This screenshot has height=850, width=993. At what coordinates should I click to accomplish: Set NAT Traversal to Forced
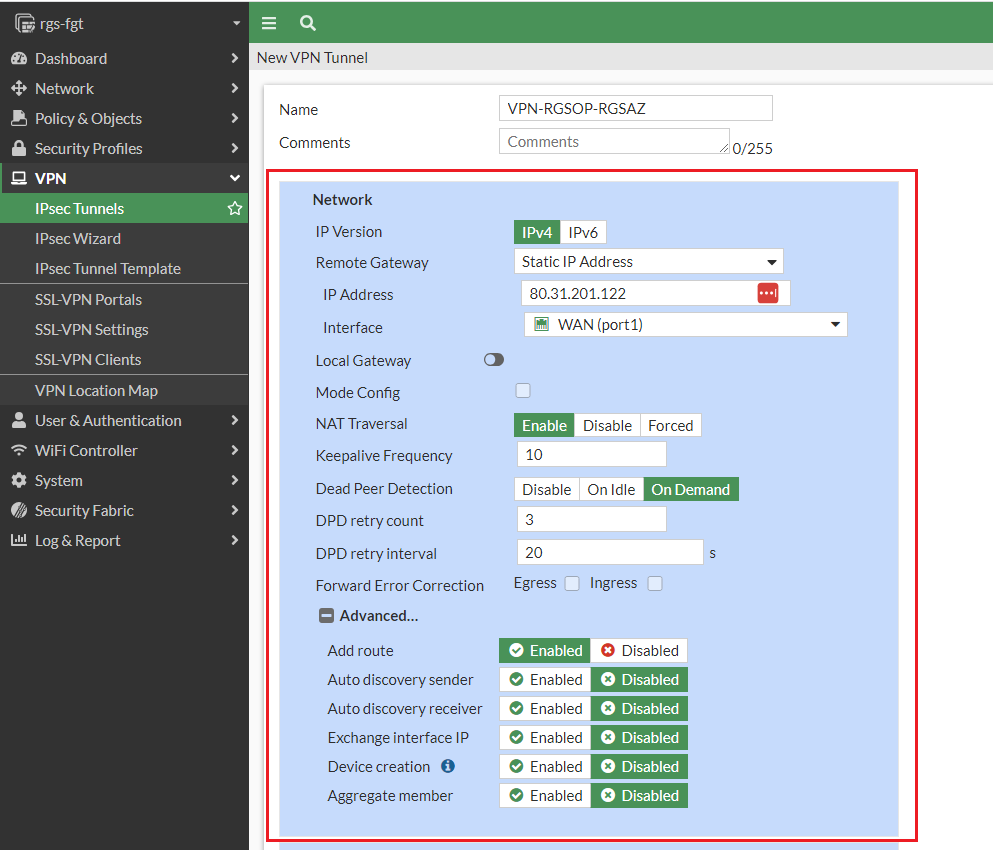coord(670,425)
